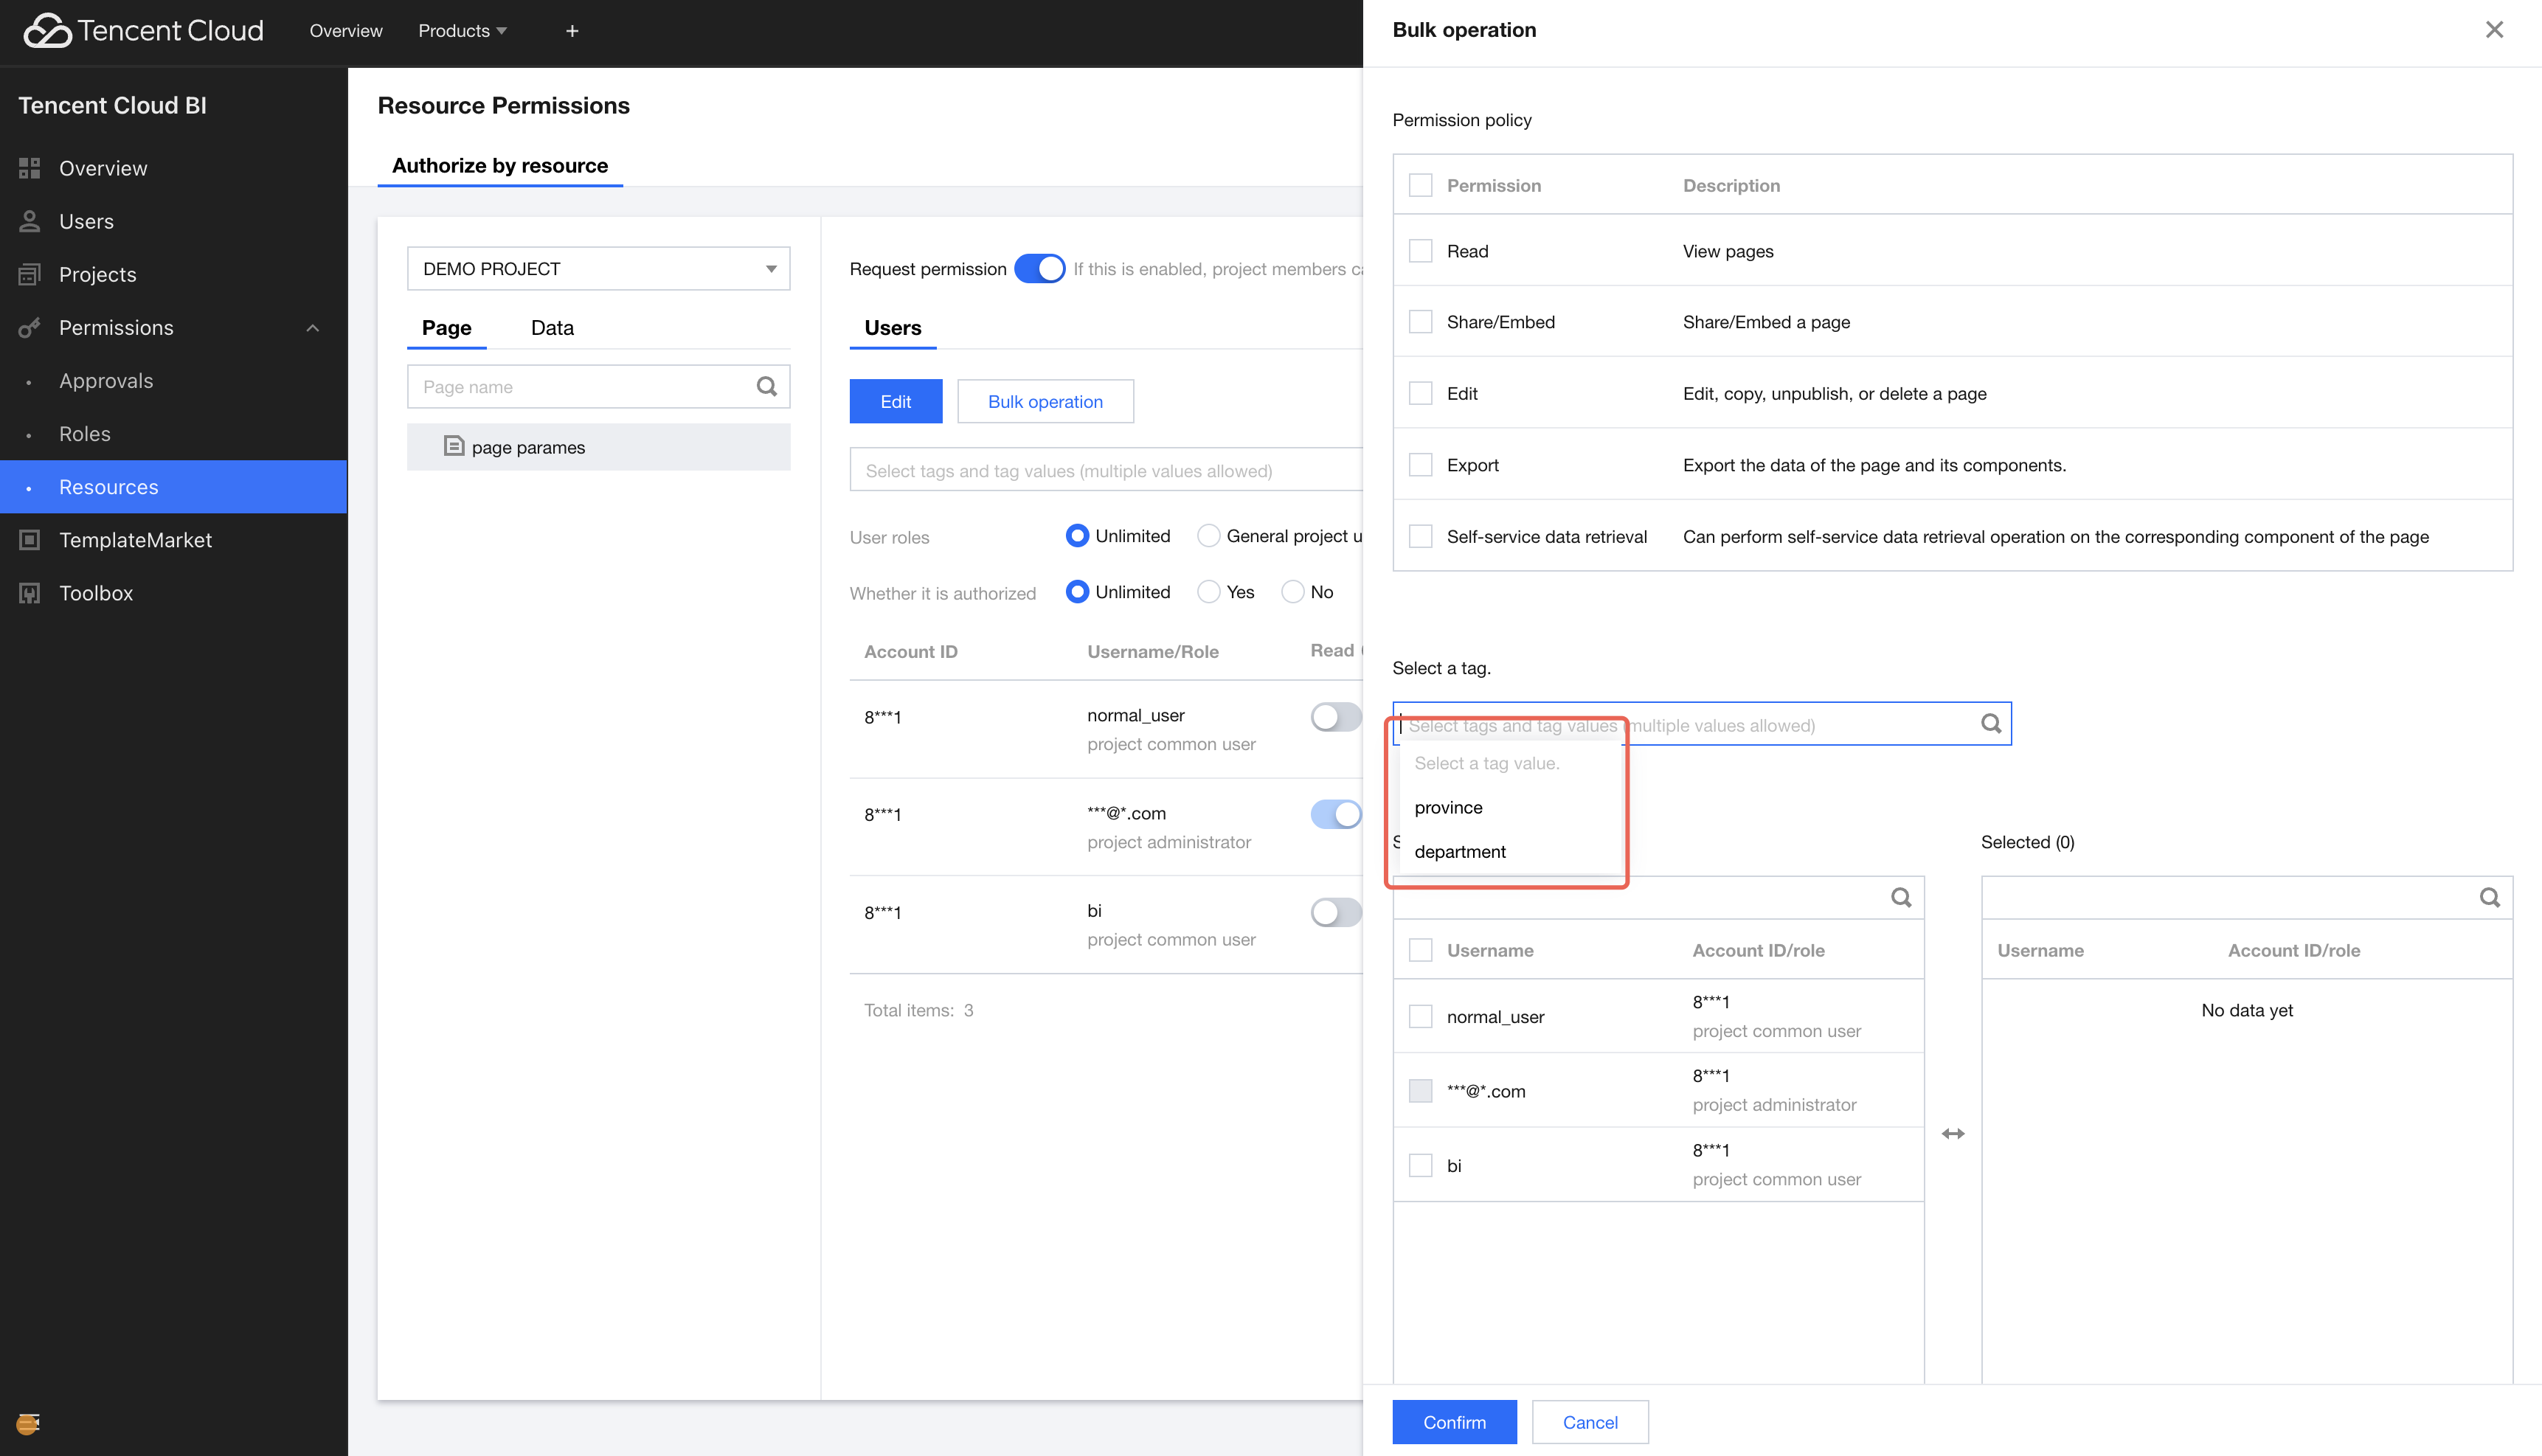
Task: Open the DEMO PROJECT dropdown
Action: tap(598, 269)
